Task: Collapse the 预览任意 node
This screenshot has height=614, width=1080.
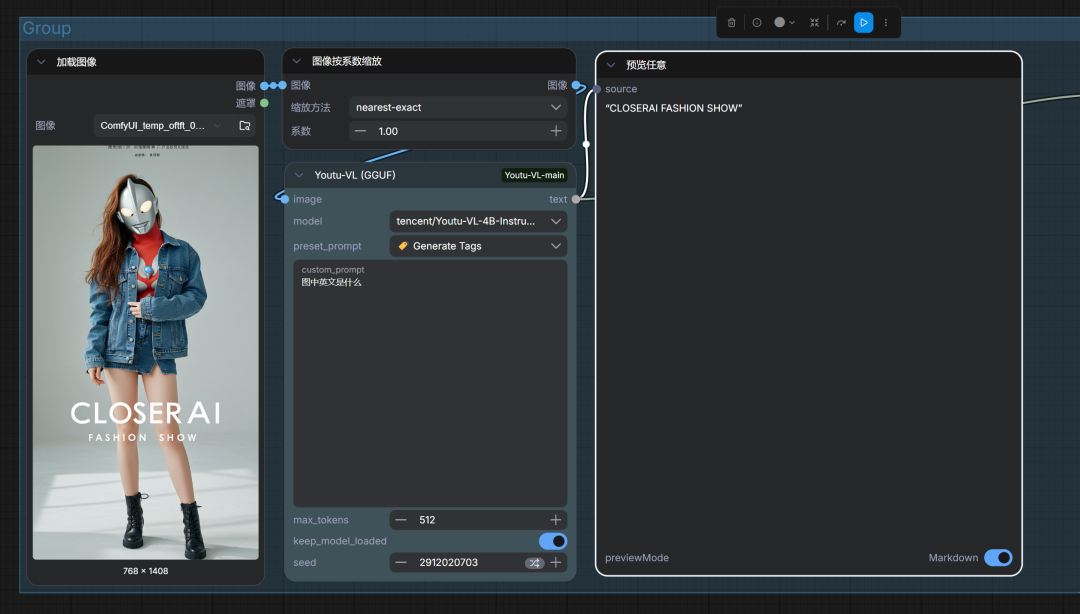Action: click(x=611, y=65)
